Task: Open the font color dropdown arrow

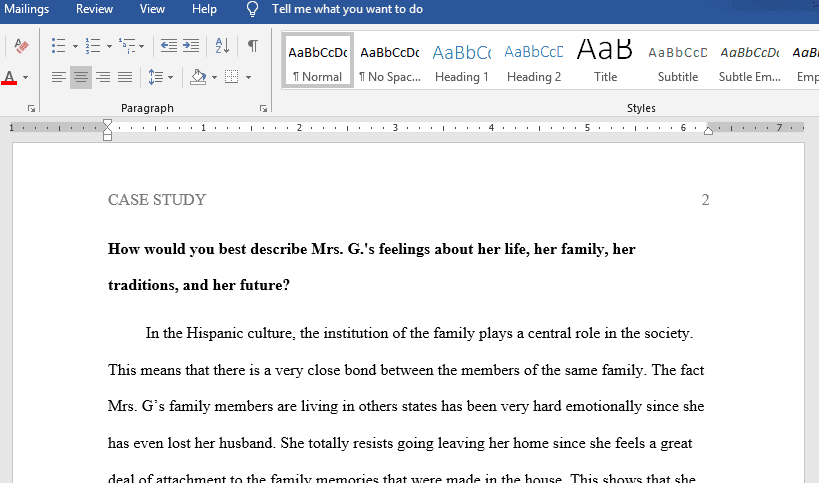Action: [25, 78]
